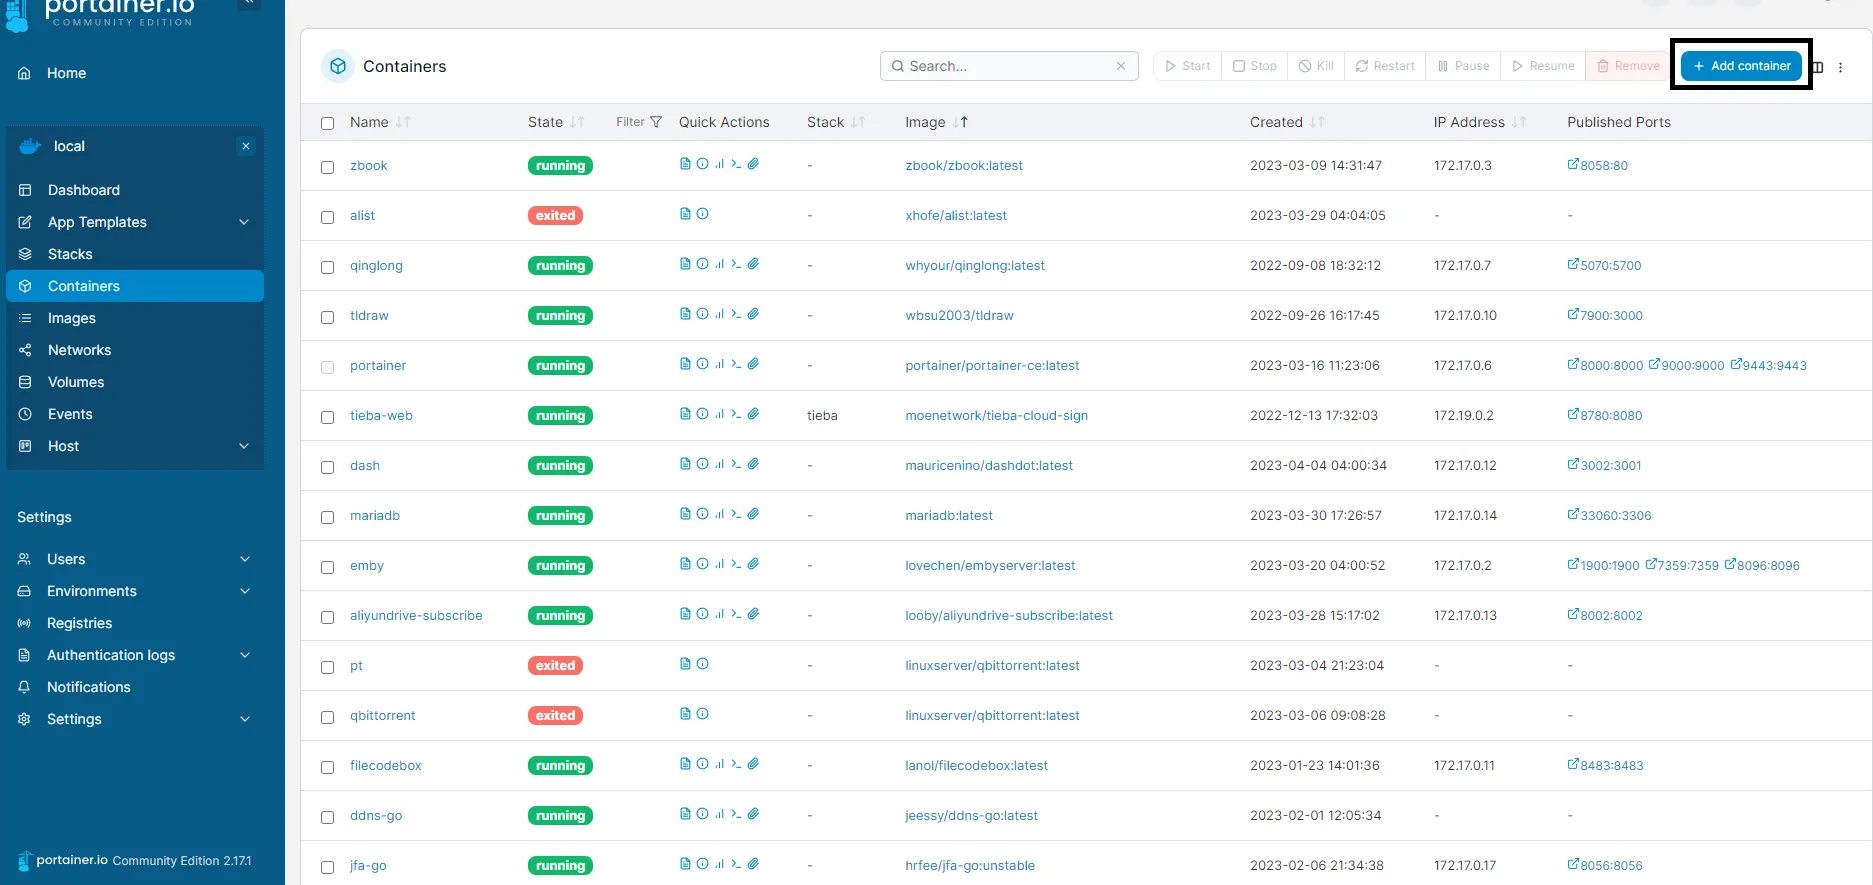Check the mariadb container checkbox
1873x885 pixels.
coord(327,517)
